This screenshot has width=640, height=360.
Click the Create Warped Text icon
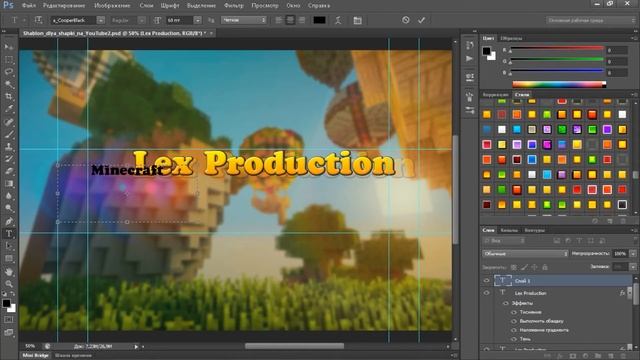pos(338,20)
